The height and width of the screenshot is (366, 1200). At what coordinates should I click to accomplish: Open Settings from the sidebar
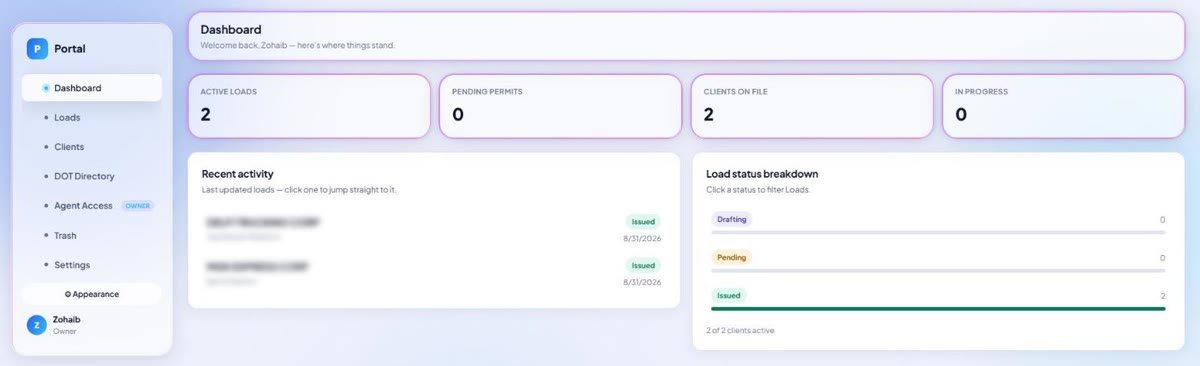(x=92, y=265)
